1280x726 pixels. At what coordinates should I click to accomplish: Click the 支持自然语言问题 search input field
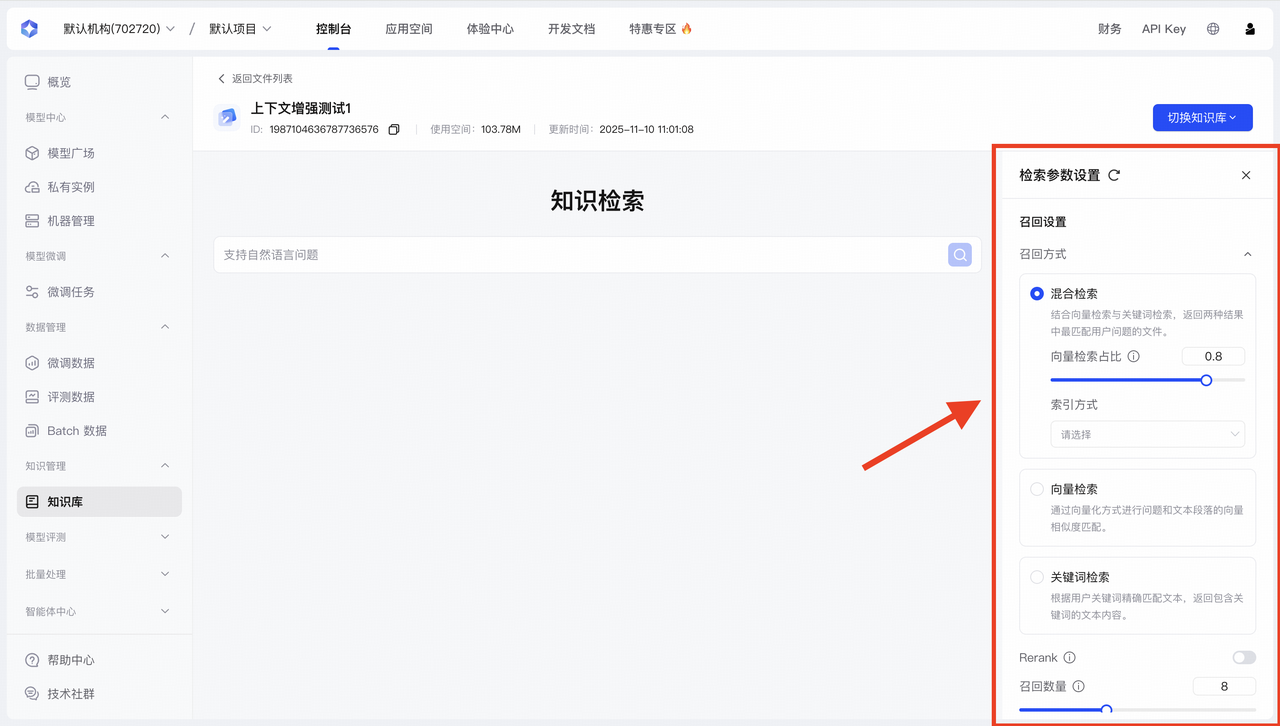[x=580, y=255]
